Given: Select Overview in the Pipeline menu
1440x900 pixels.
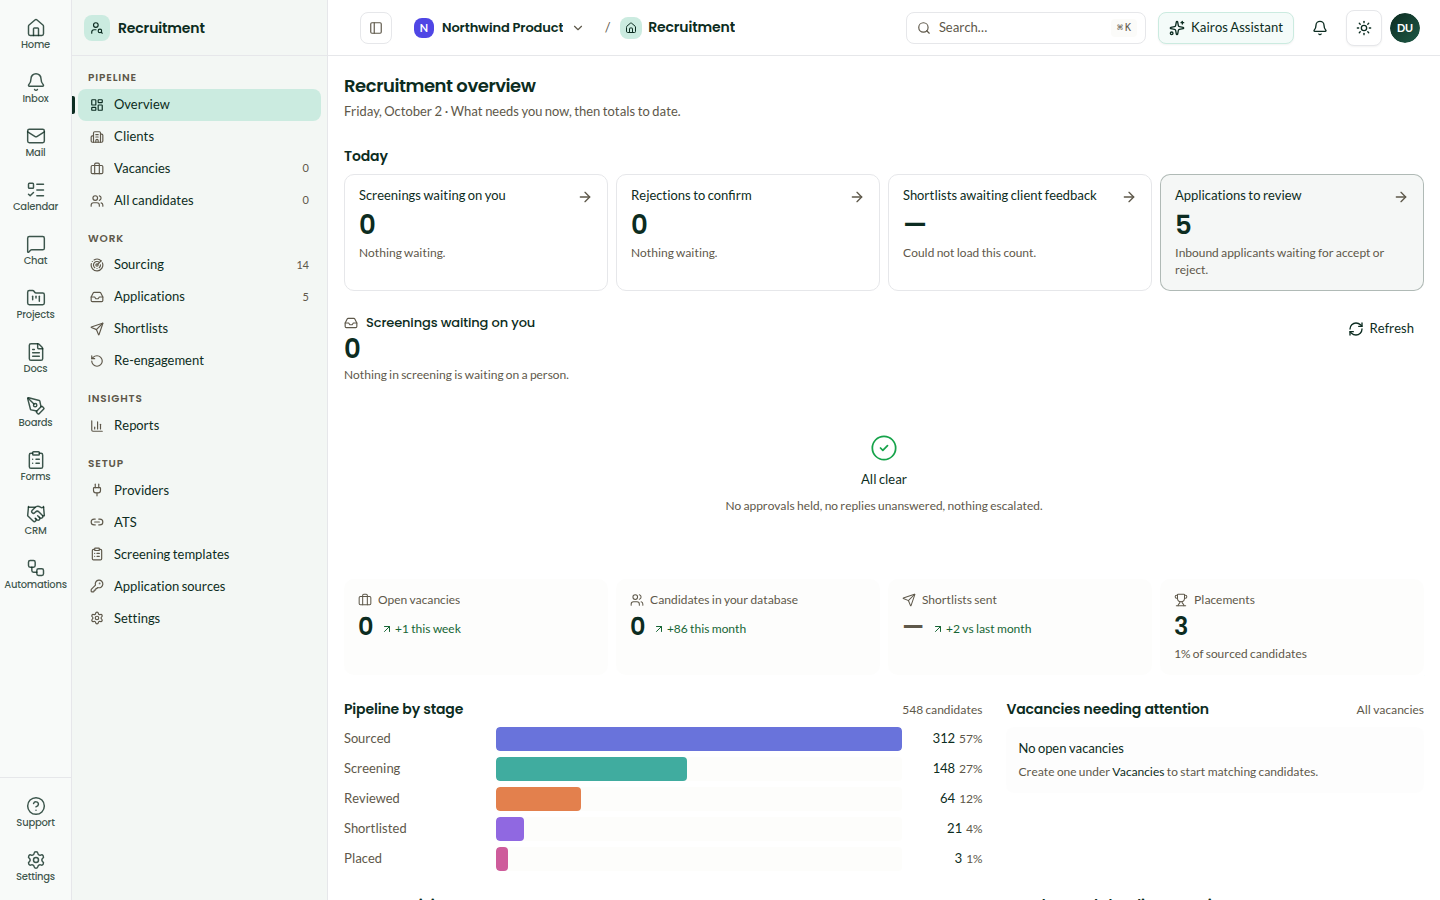Looking at the screenshot, I should [200, 105].
